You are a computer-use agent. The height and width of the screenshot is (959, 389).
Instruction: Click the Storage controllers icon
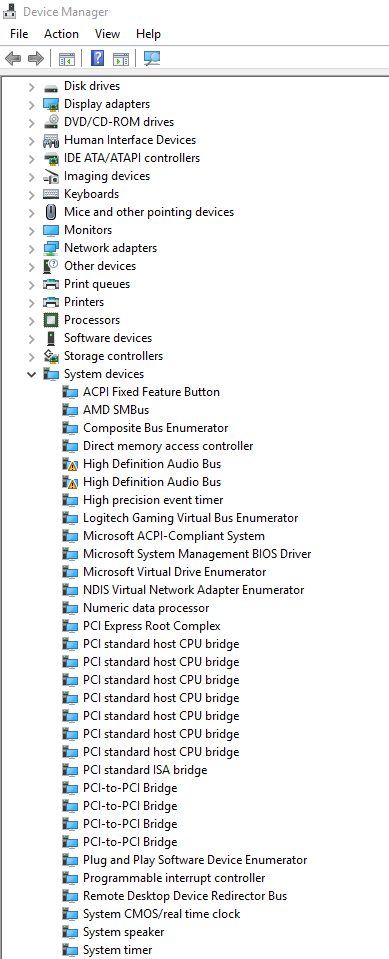(51, 356)
